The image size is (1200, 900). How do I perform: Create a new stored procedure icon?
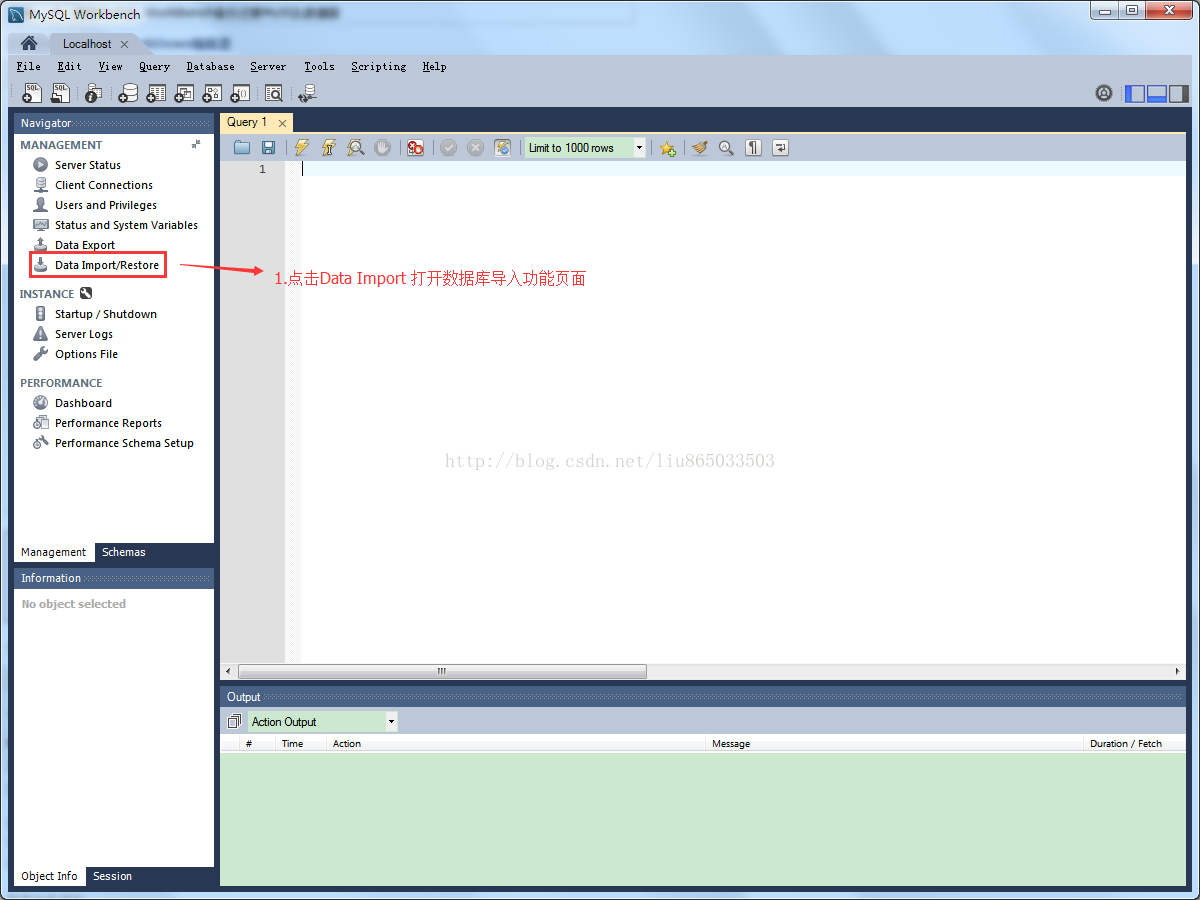(212, 93)
